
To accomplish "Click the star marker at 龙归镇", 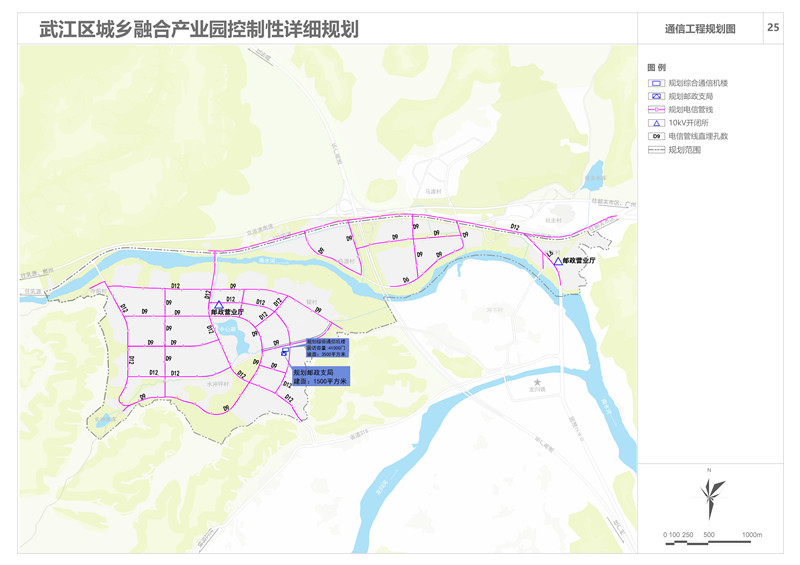I will click(537, 382).
